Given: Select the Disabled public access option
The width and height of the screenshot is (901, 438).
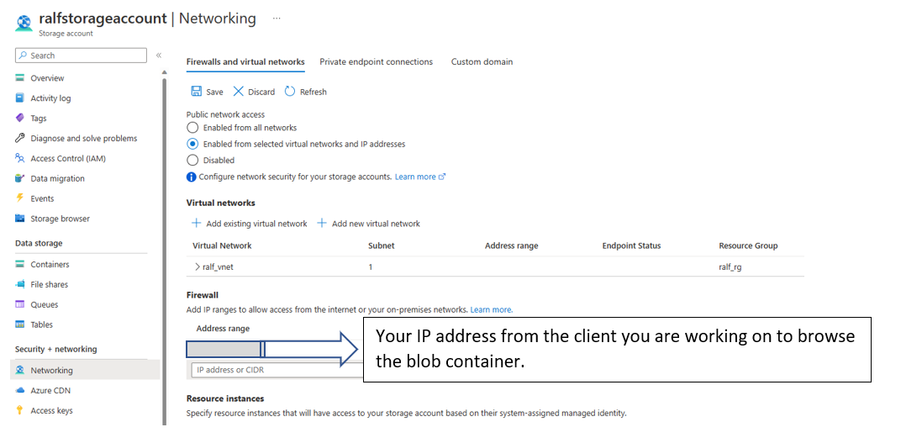Looking at the screenshot, I should 192,160.
